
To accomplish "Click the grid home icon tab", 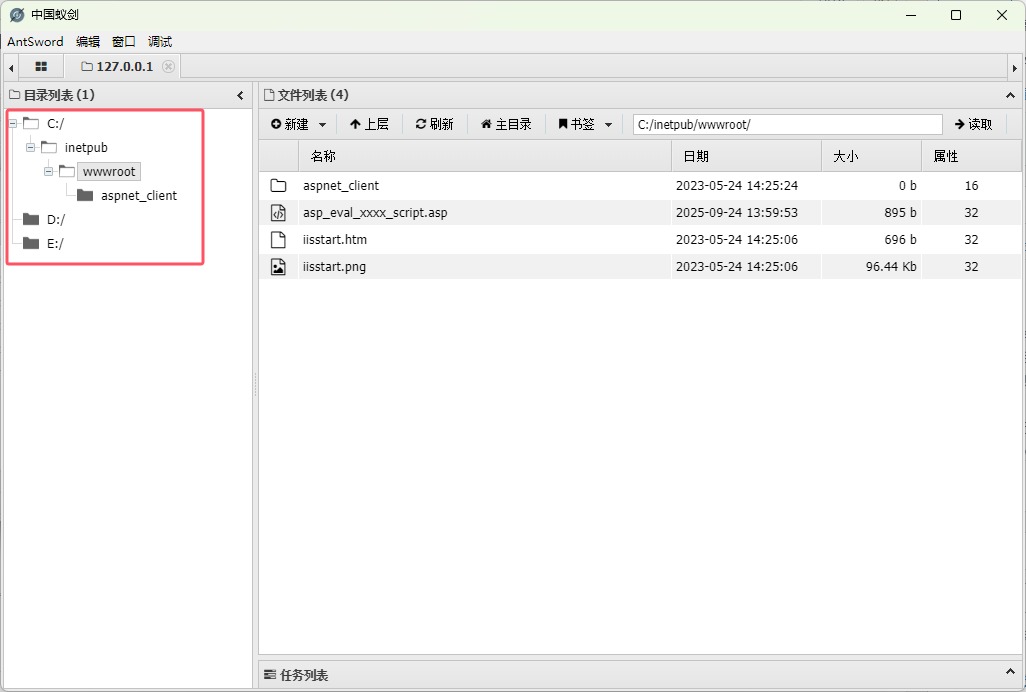I will pos(41,67).
